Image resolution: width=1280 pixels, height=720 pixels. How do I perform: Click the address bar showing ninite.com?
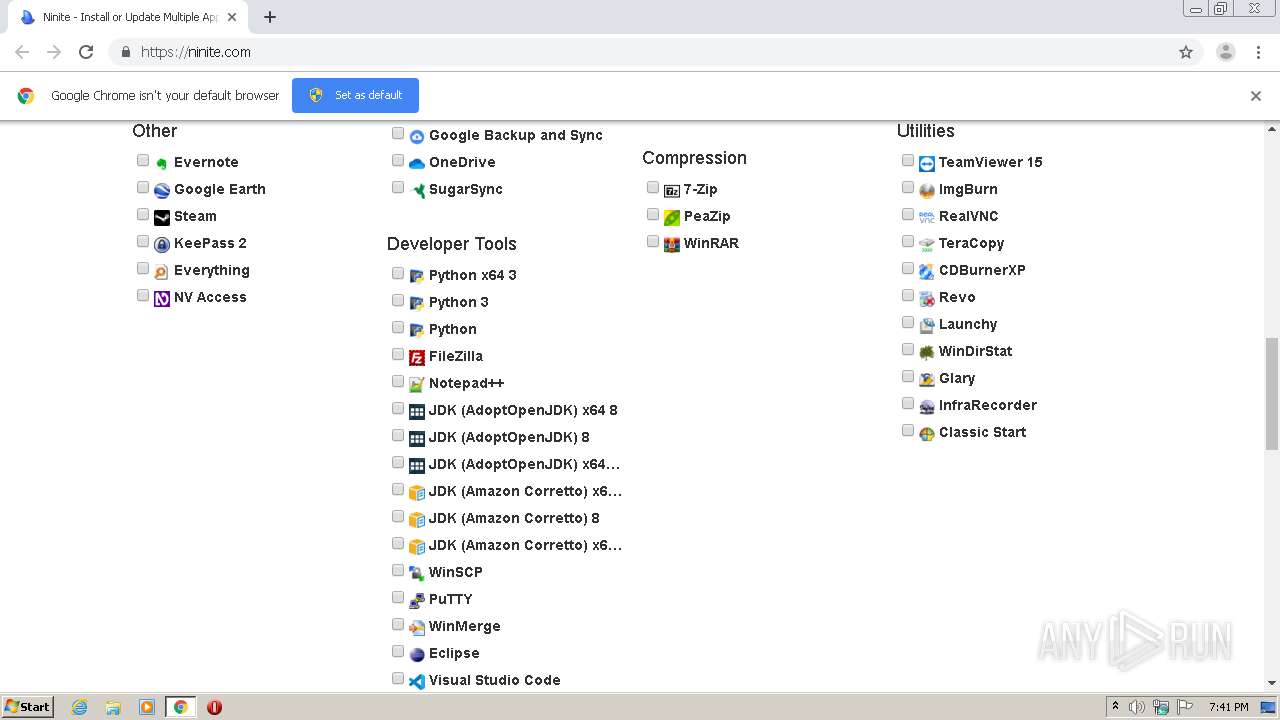click(656, 52)
